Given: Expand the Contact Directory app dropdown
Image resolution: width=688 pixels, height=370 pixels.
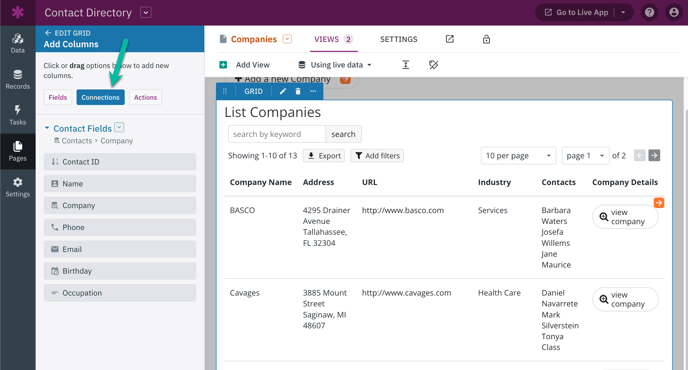Looking at the screenshot, I should (x=146, y=12).
